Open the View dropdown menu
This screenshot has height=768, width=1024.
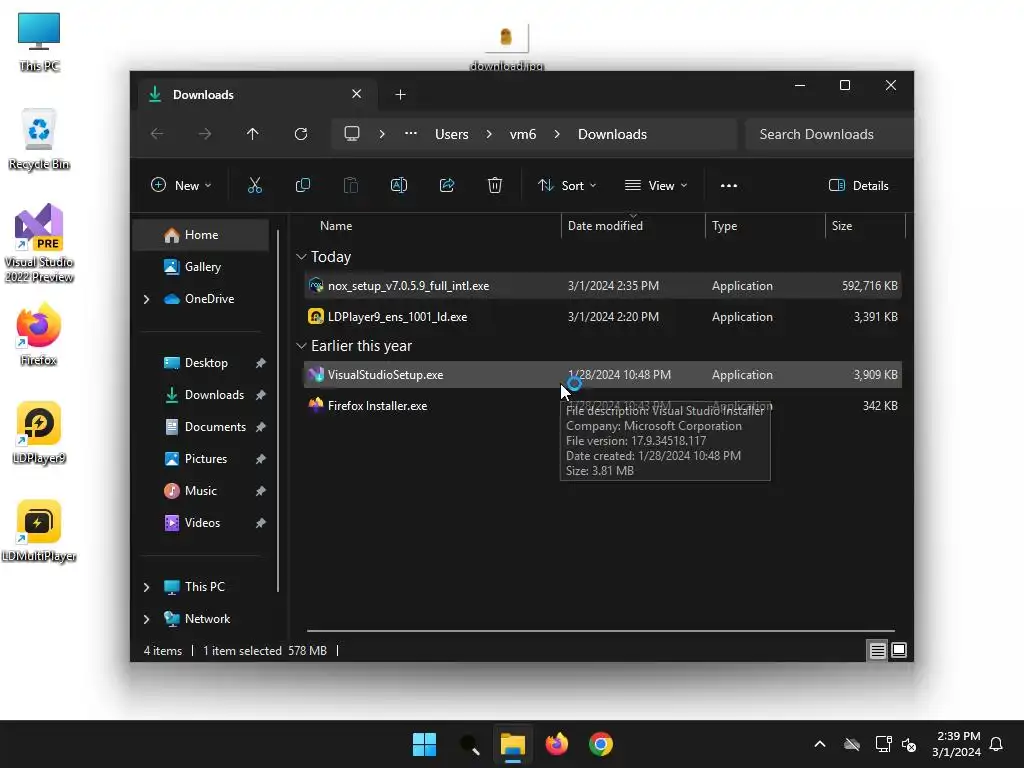pyautogui.click(x=656, y=185)
